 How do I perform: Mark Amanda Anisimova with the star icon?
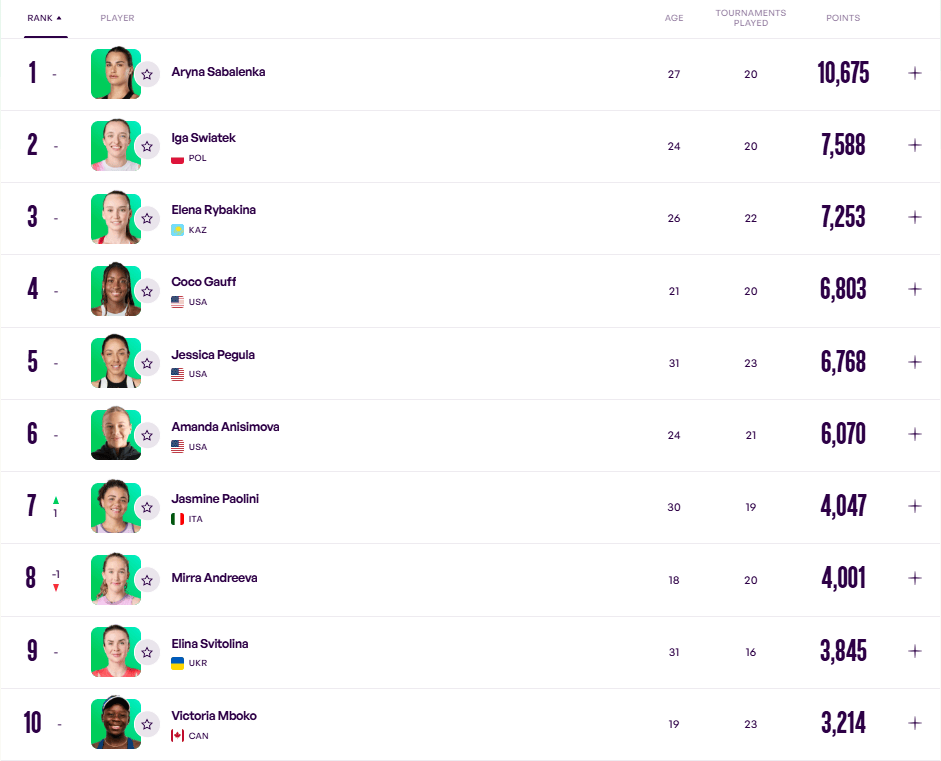click(147, 435)
